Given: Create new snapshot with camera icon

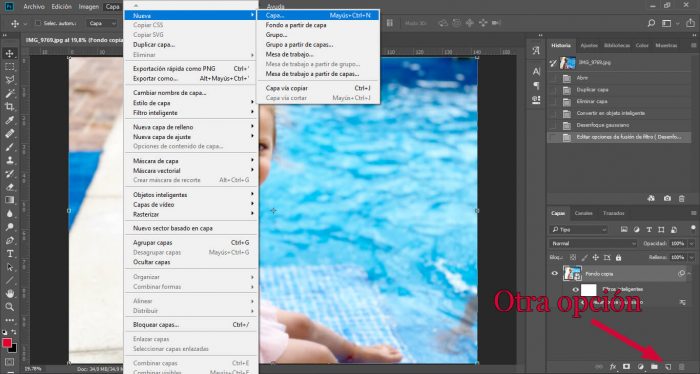Looking at the screenshot, I should (667, 198).
